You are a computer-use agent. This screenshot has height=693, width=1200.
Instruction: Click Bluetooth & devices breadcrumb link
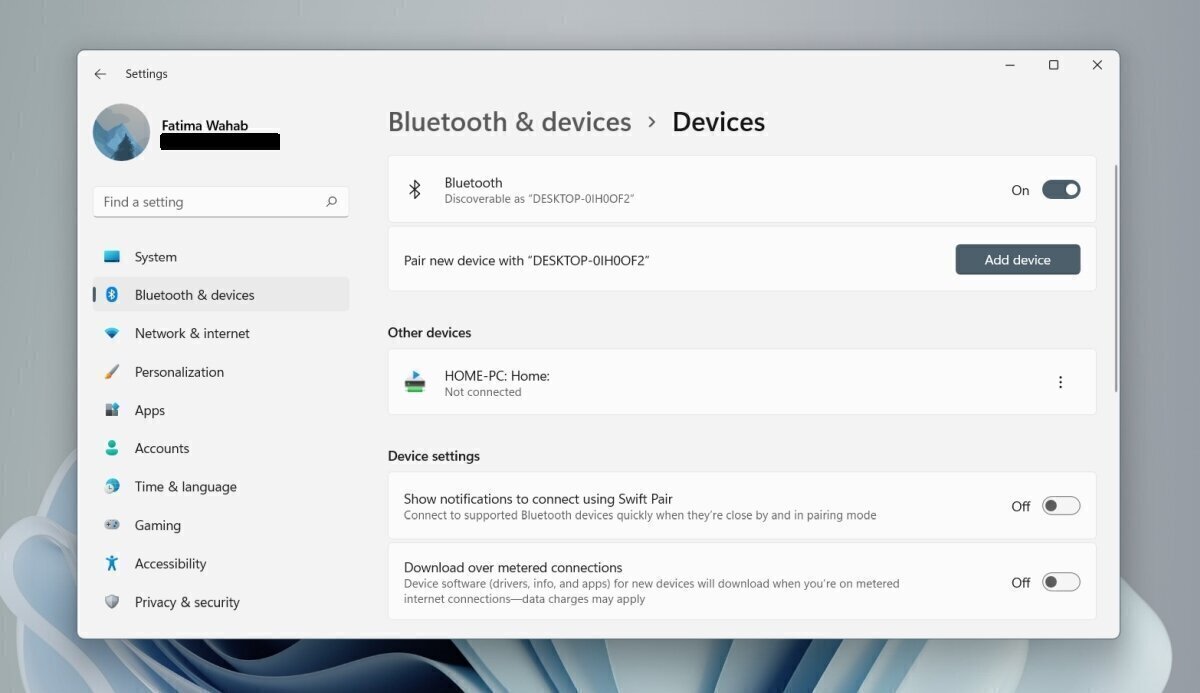509,121
